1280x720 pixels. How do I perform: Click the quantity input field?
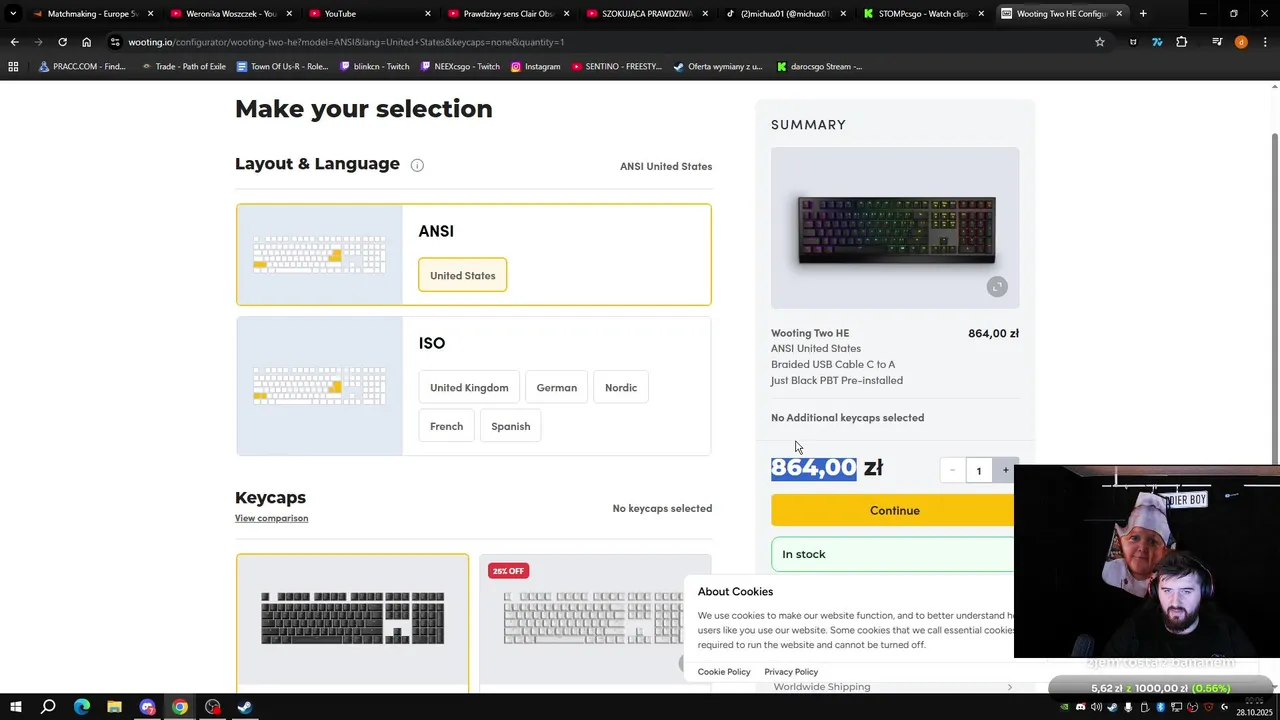(x=979, y=470)
